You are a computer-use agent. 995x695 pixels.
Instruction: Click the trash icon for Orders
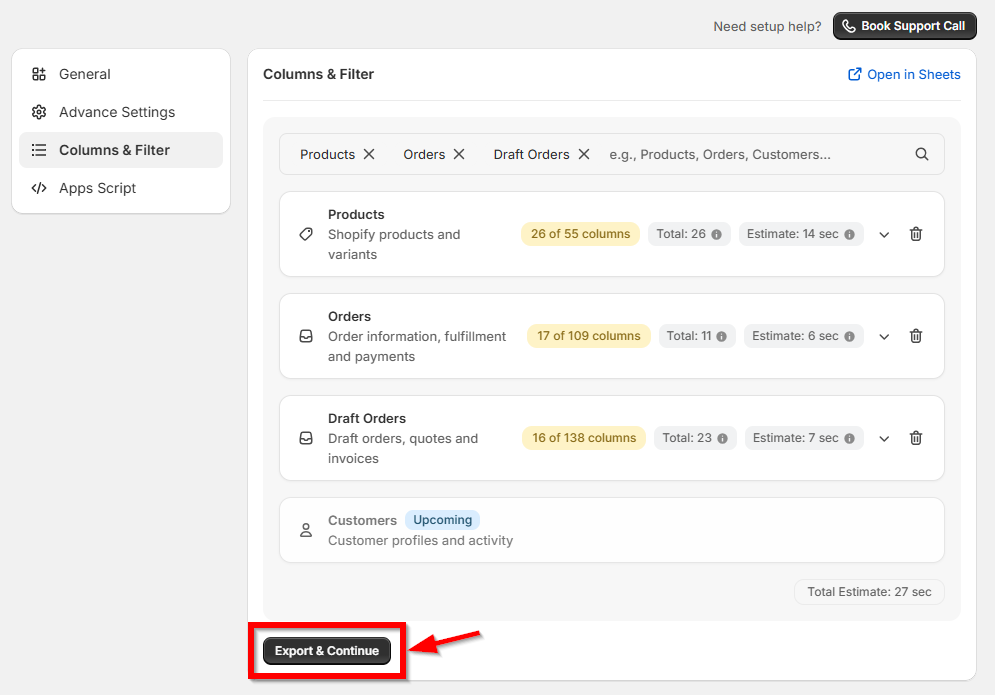[916, 336]
